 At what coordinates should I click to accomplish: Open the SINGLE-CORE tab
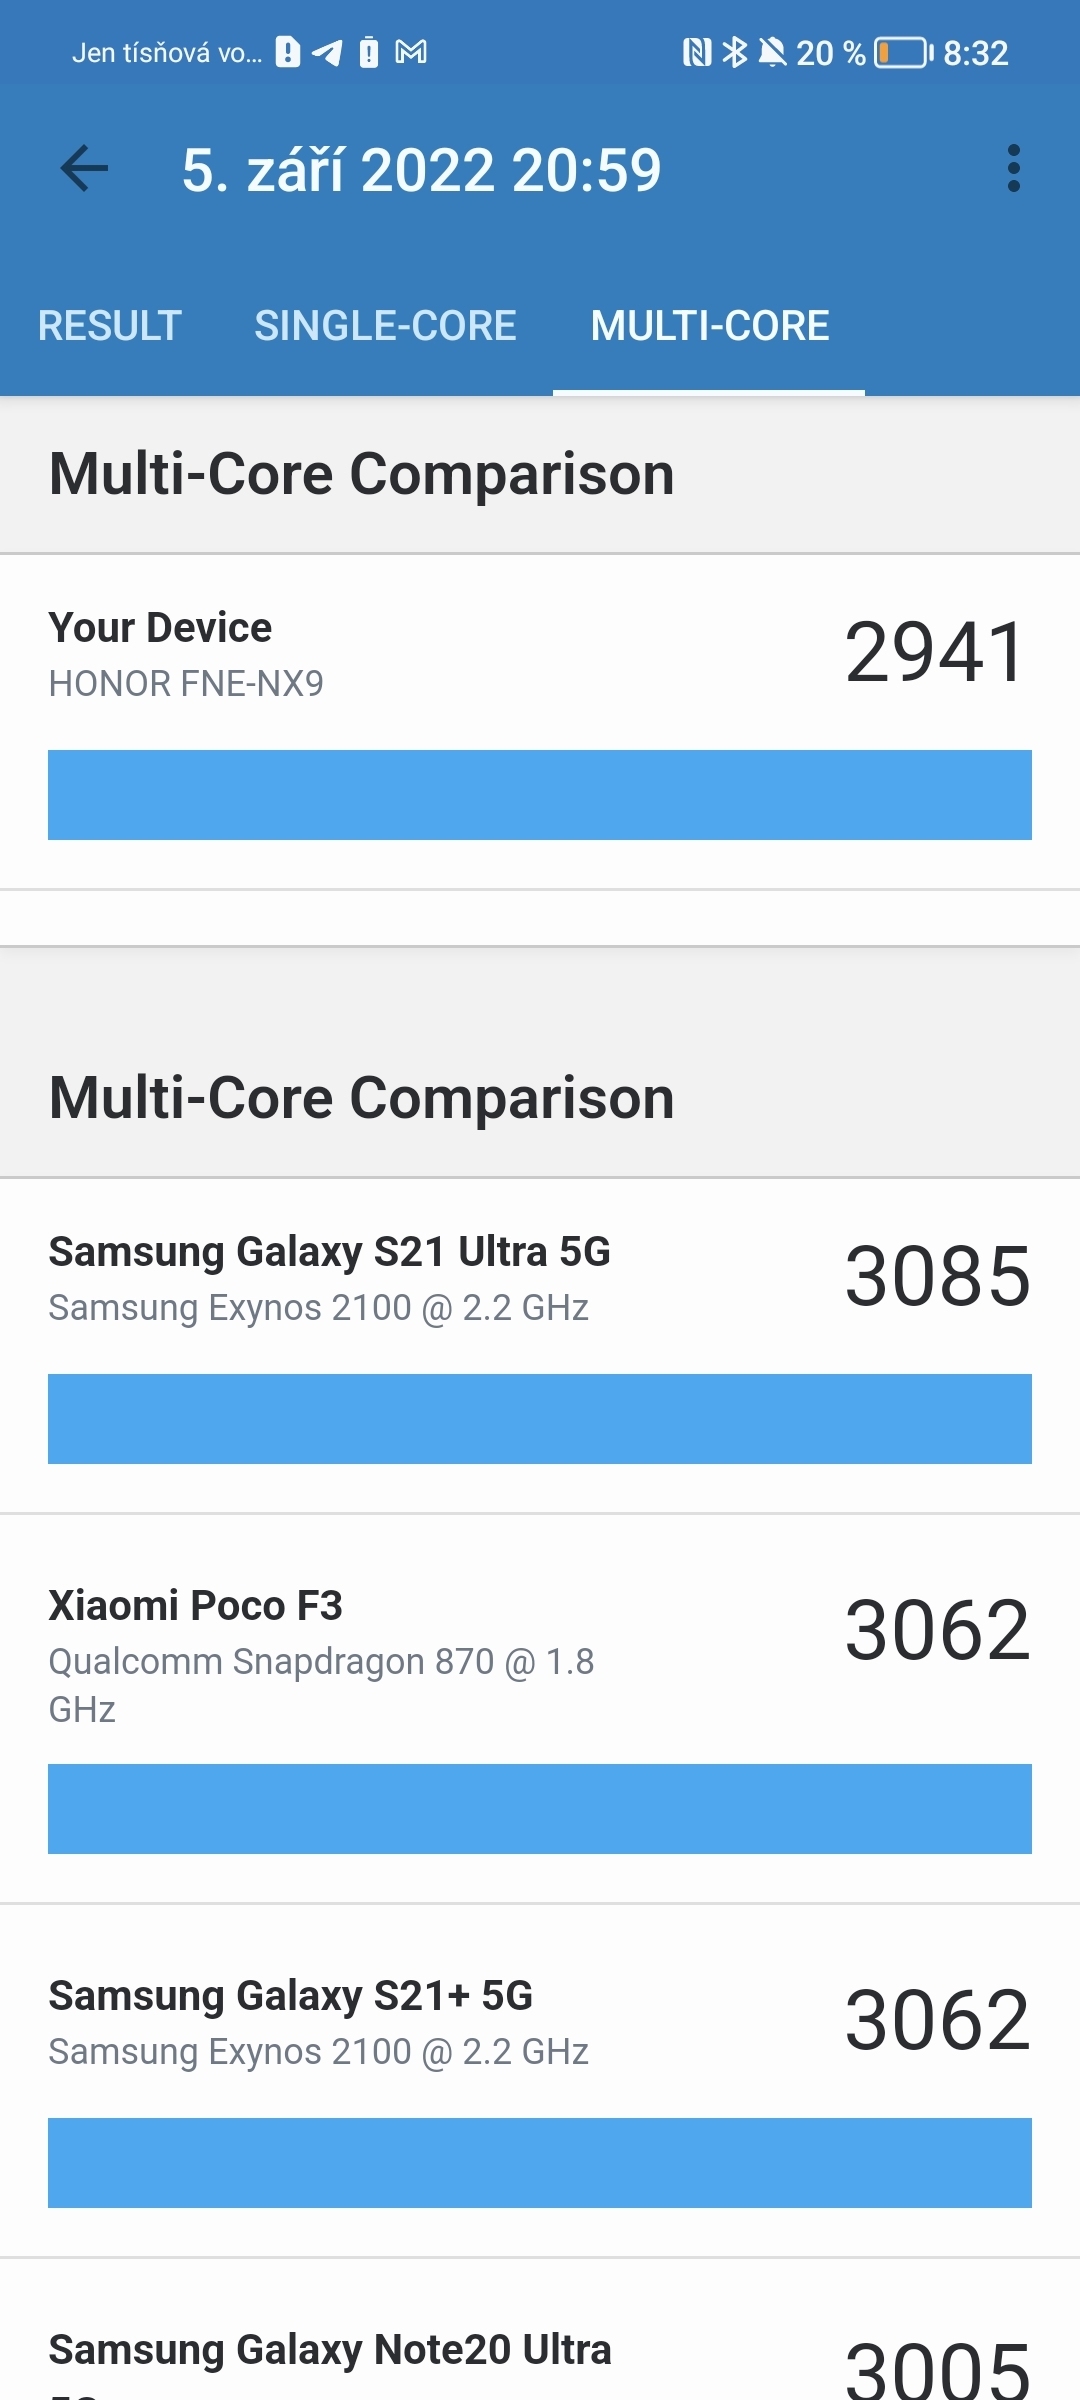[386, 325]
